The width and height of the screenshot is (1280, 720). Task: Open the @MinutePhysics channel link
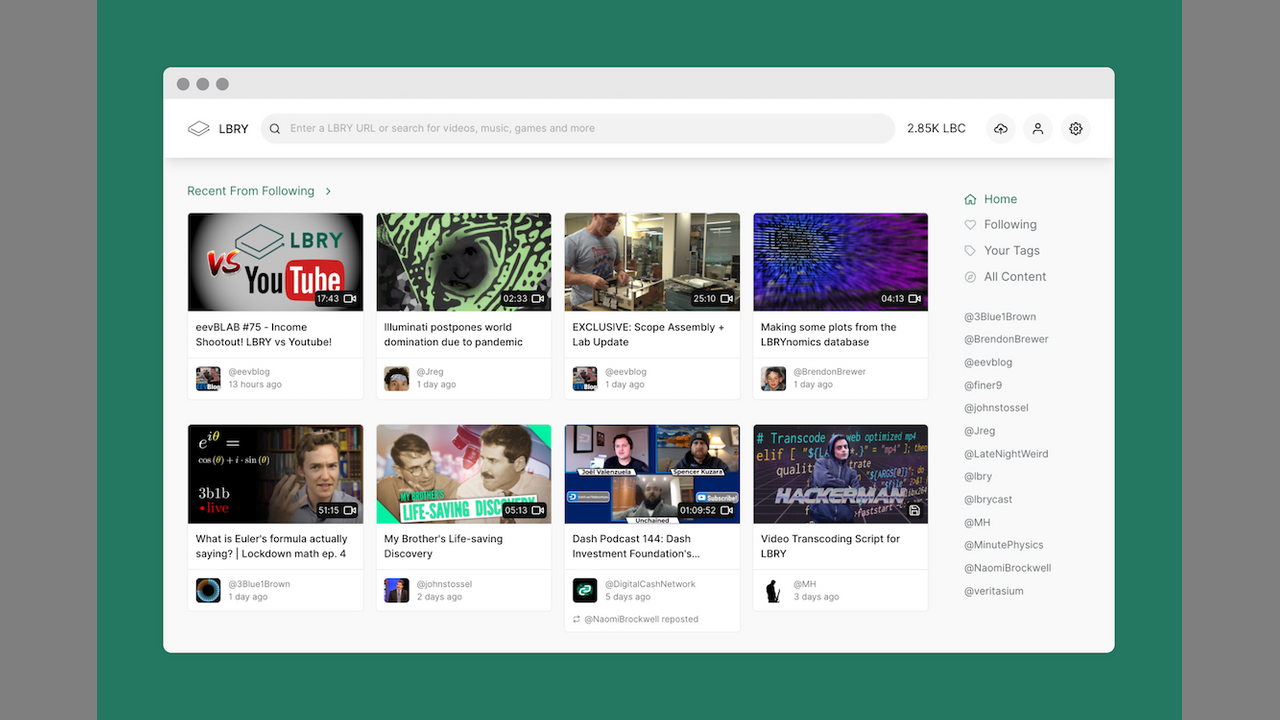(1003, 545)
